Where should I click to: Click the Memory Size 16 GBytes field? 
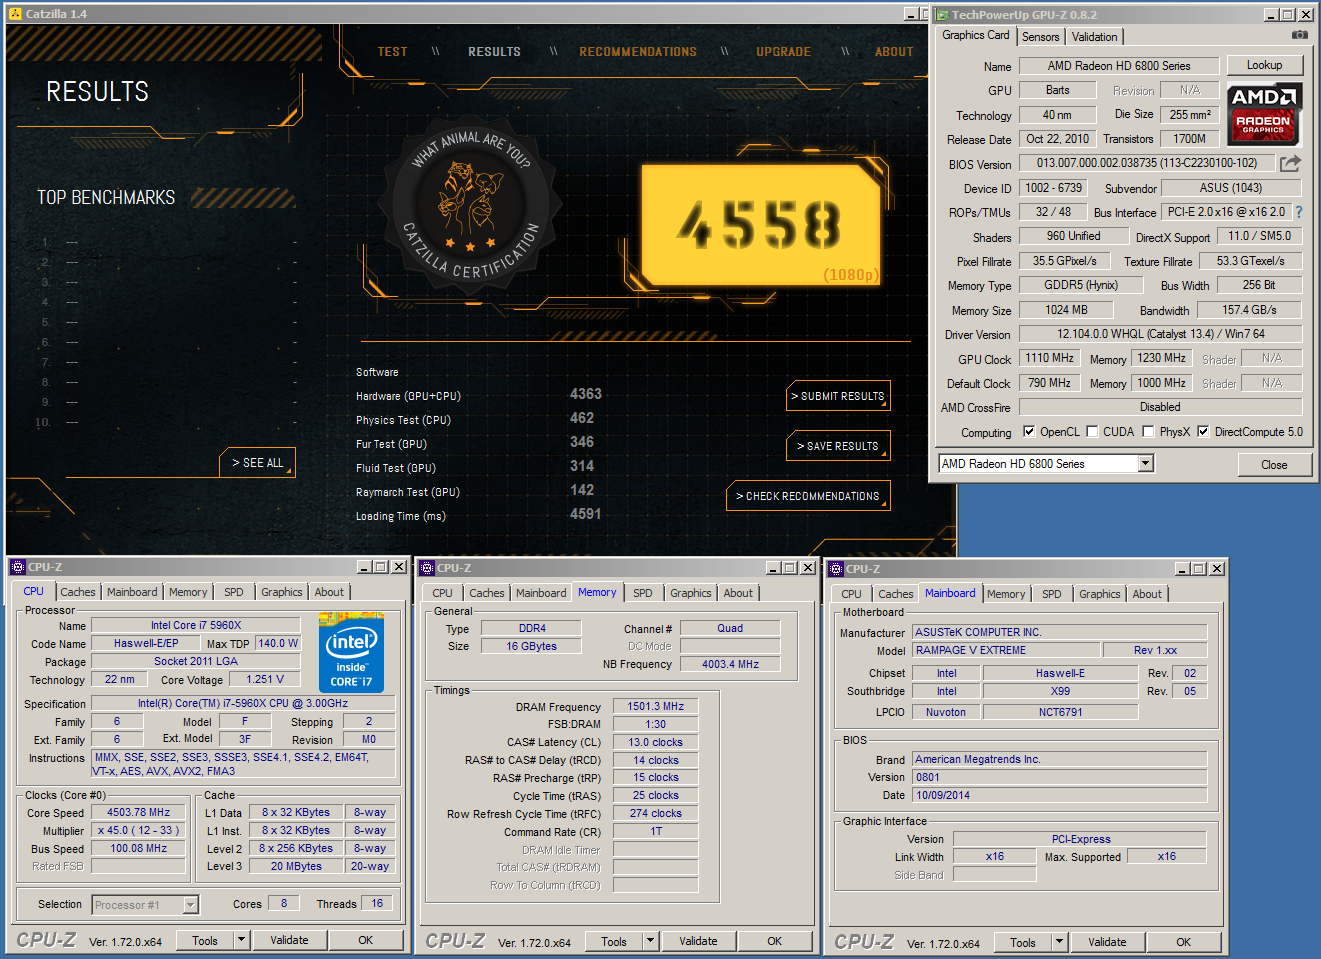(x=531, y=646)
